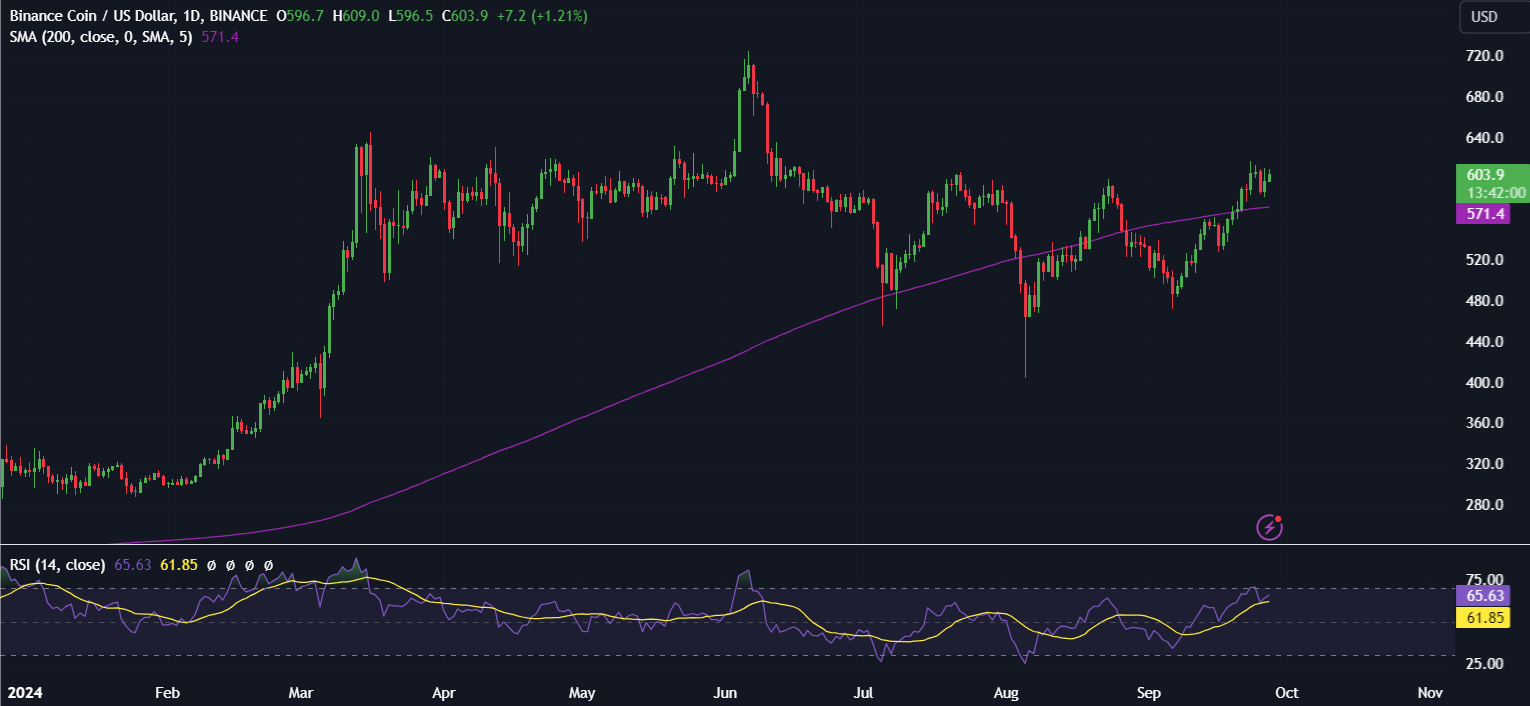Click the 480.0 price axis level
Image resolution: width=1530 pixels, height=706 pixels.
1486,300
